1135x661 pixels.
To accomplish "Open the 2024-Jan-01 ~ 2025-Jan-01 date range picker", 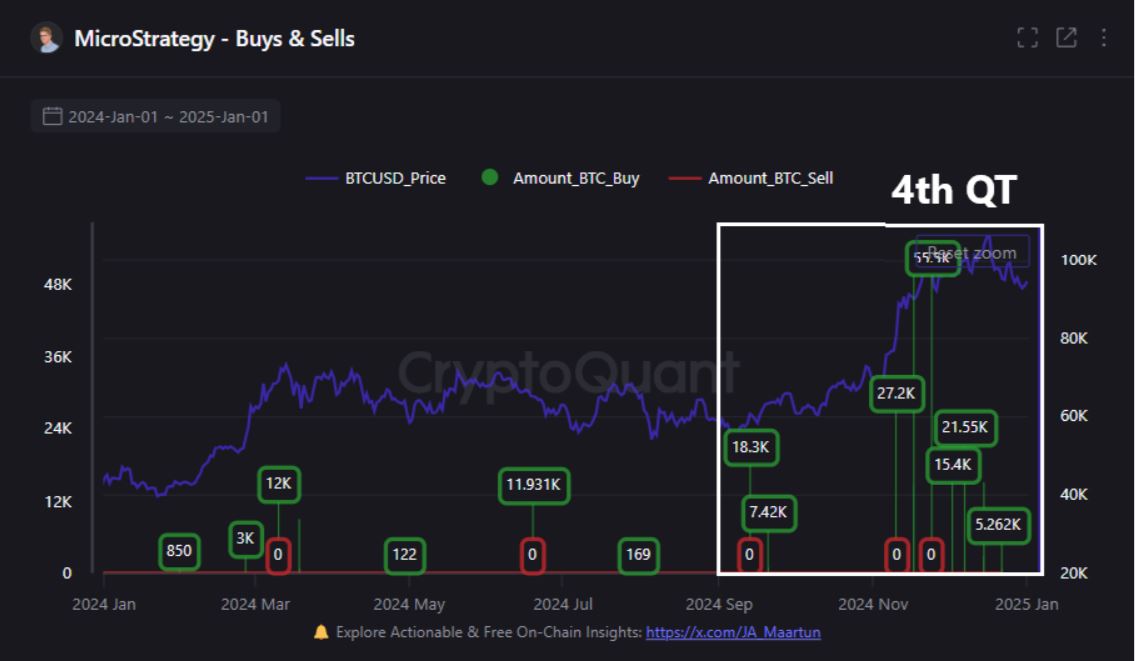I will click(156, 117).
